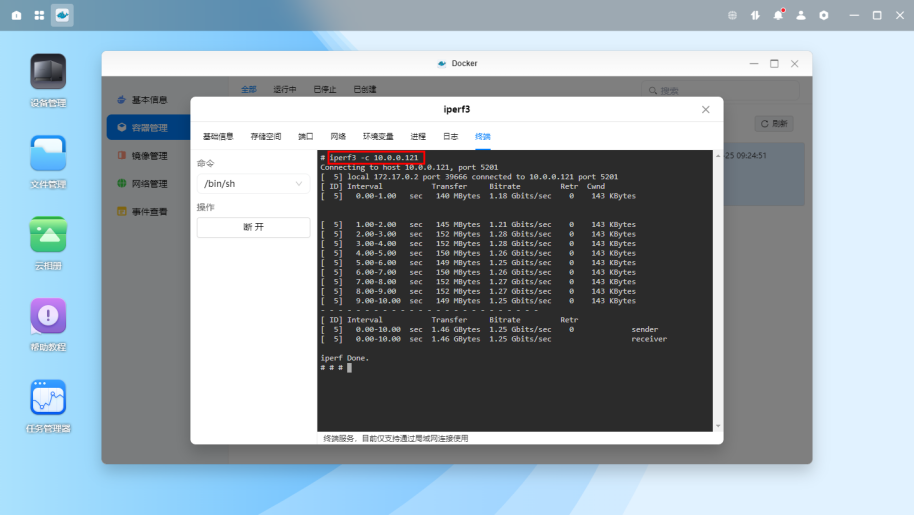The width and height of the screenshot is (914, 515).
Task: Switch to the 环境变量 tab
Action: click(x=378, y=136)
